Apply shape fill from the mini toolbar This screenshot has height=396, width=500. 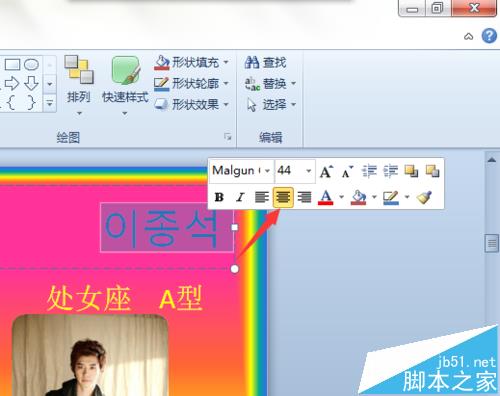coord(358,197)
